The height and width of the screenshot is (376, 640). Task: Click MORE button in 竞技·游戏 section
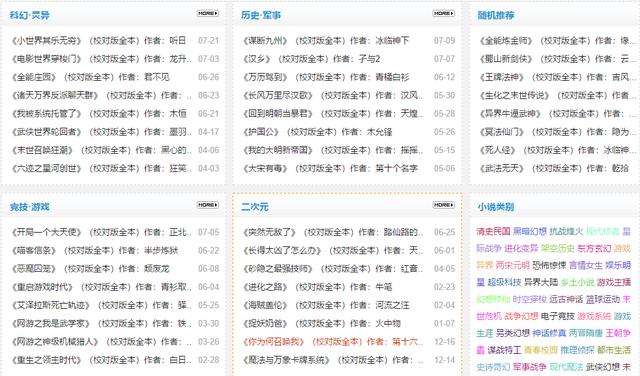208,205
